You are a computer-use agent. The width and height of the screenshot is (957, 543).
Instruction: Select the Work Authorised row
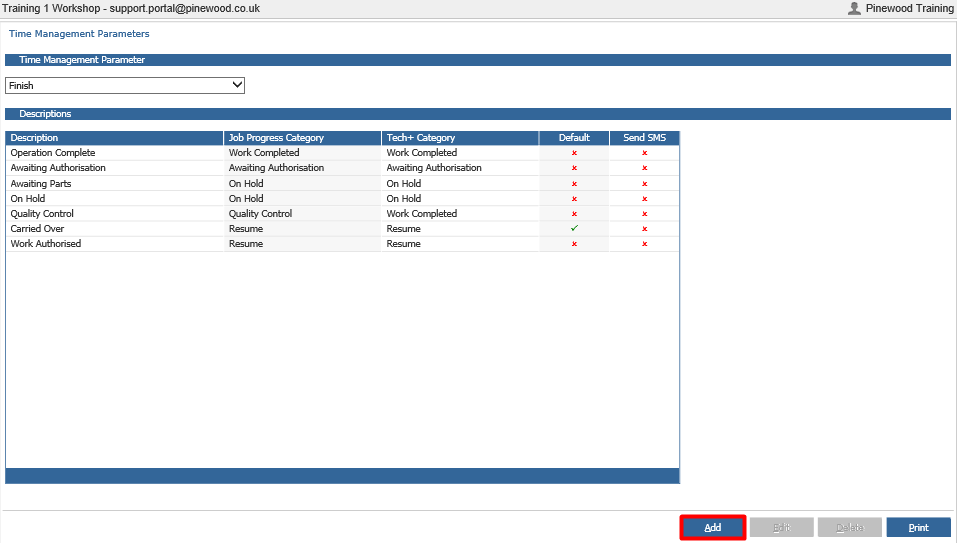342,243
